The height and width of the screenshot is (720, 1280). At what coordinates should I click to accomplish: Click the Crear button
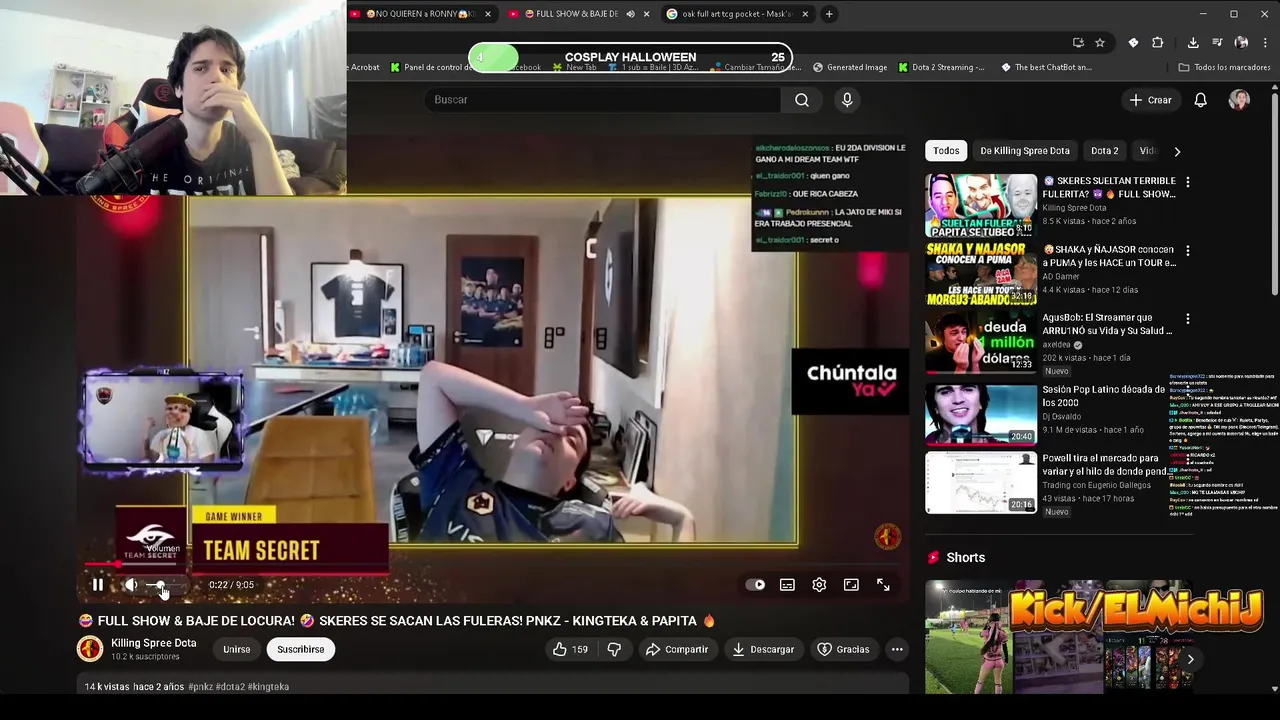[x=1150, y=100]
